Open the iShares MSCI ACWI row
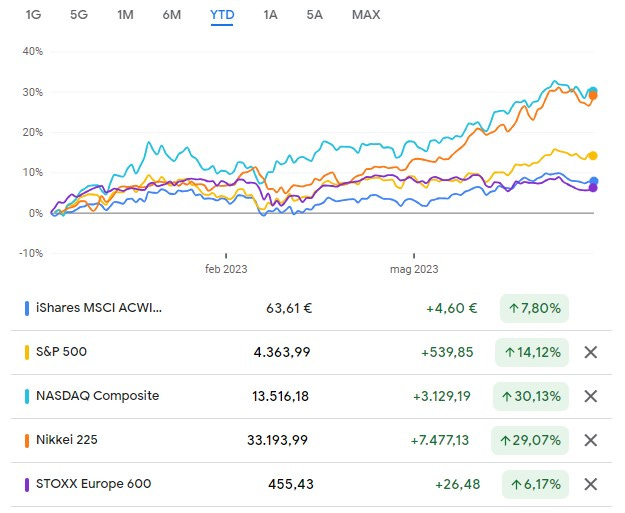Screen dimensions: 625x513 coord(311,309)
